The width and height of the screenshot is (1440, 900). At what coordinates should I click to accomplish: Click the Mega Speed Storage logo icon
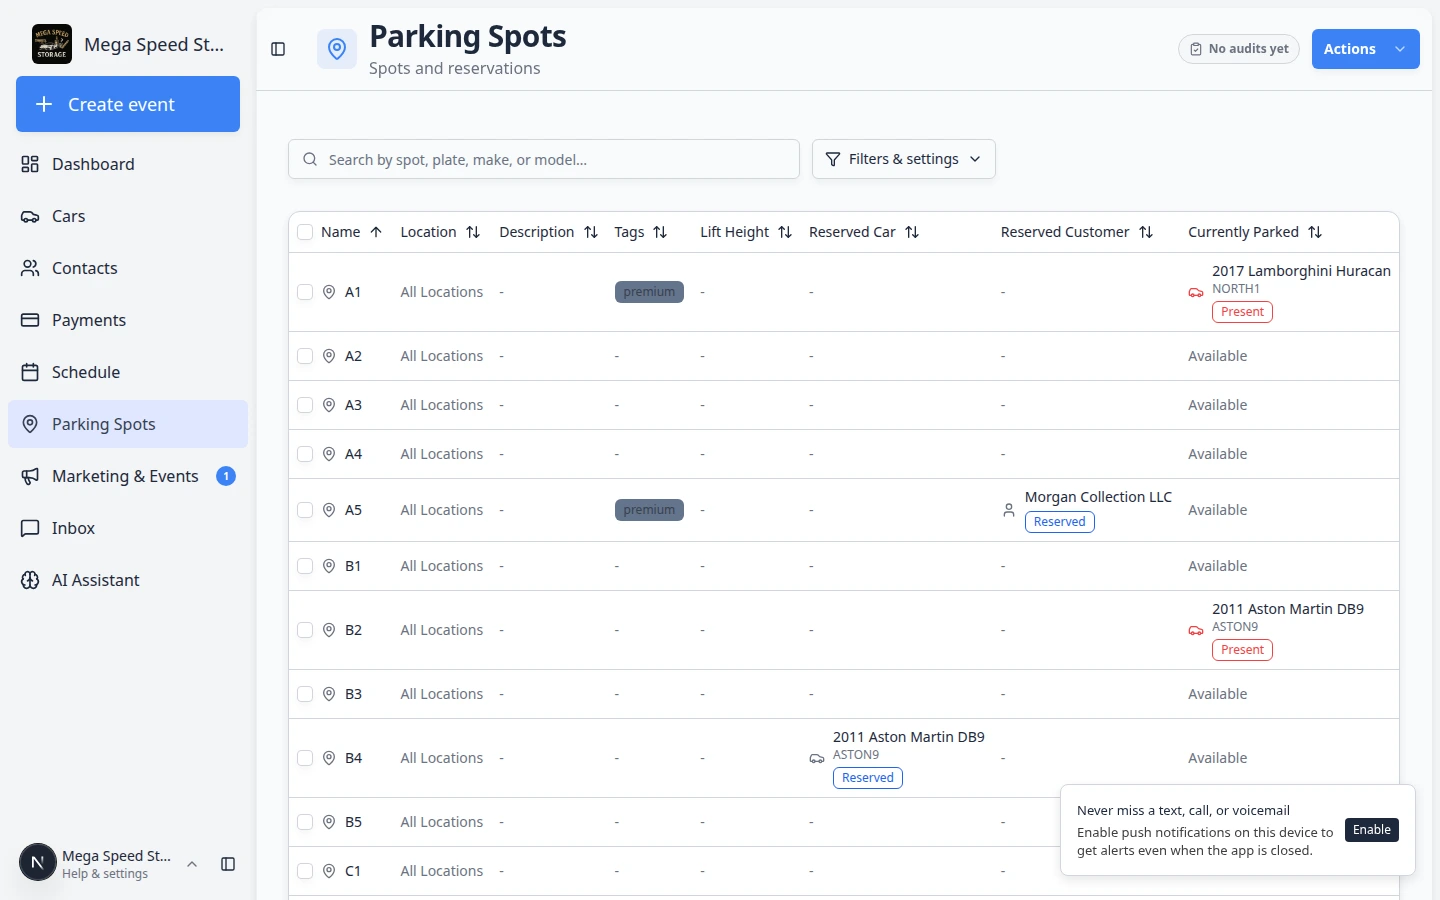point(52,44)
